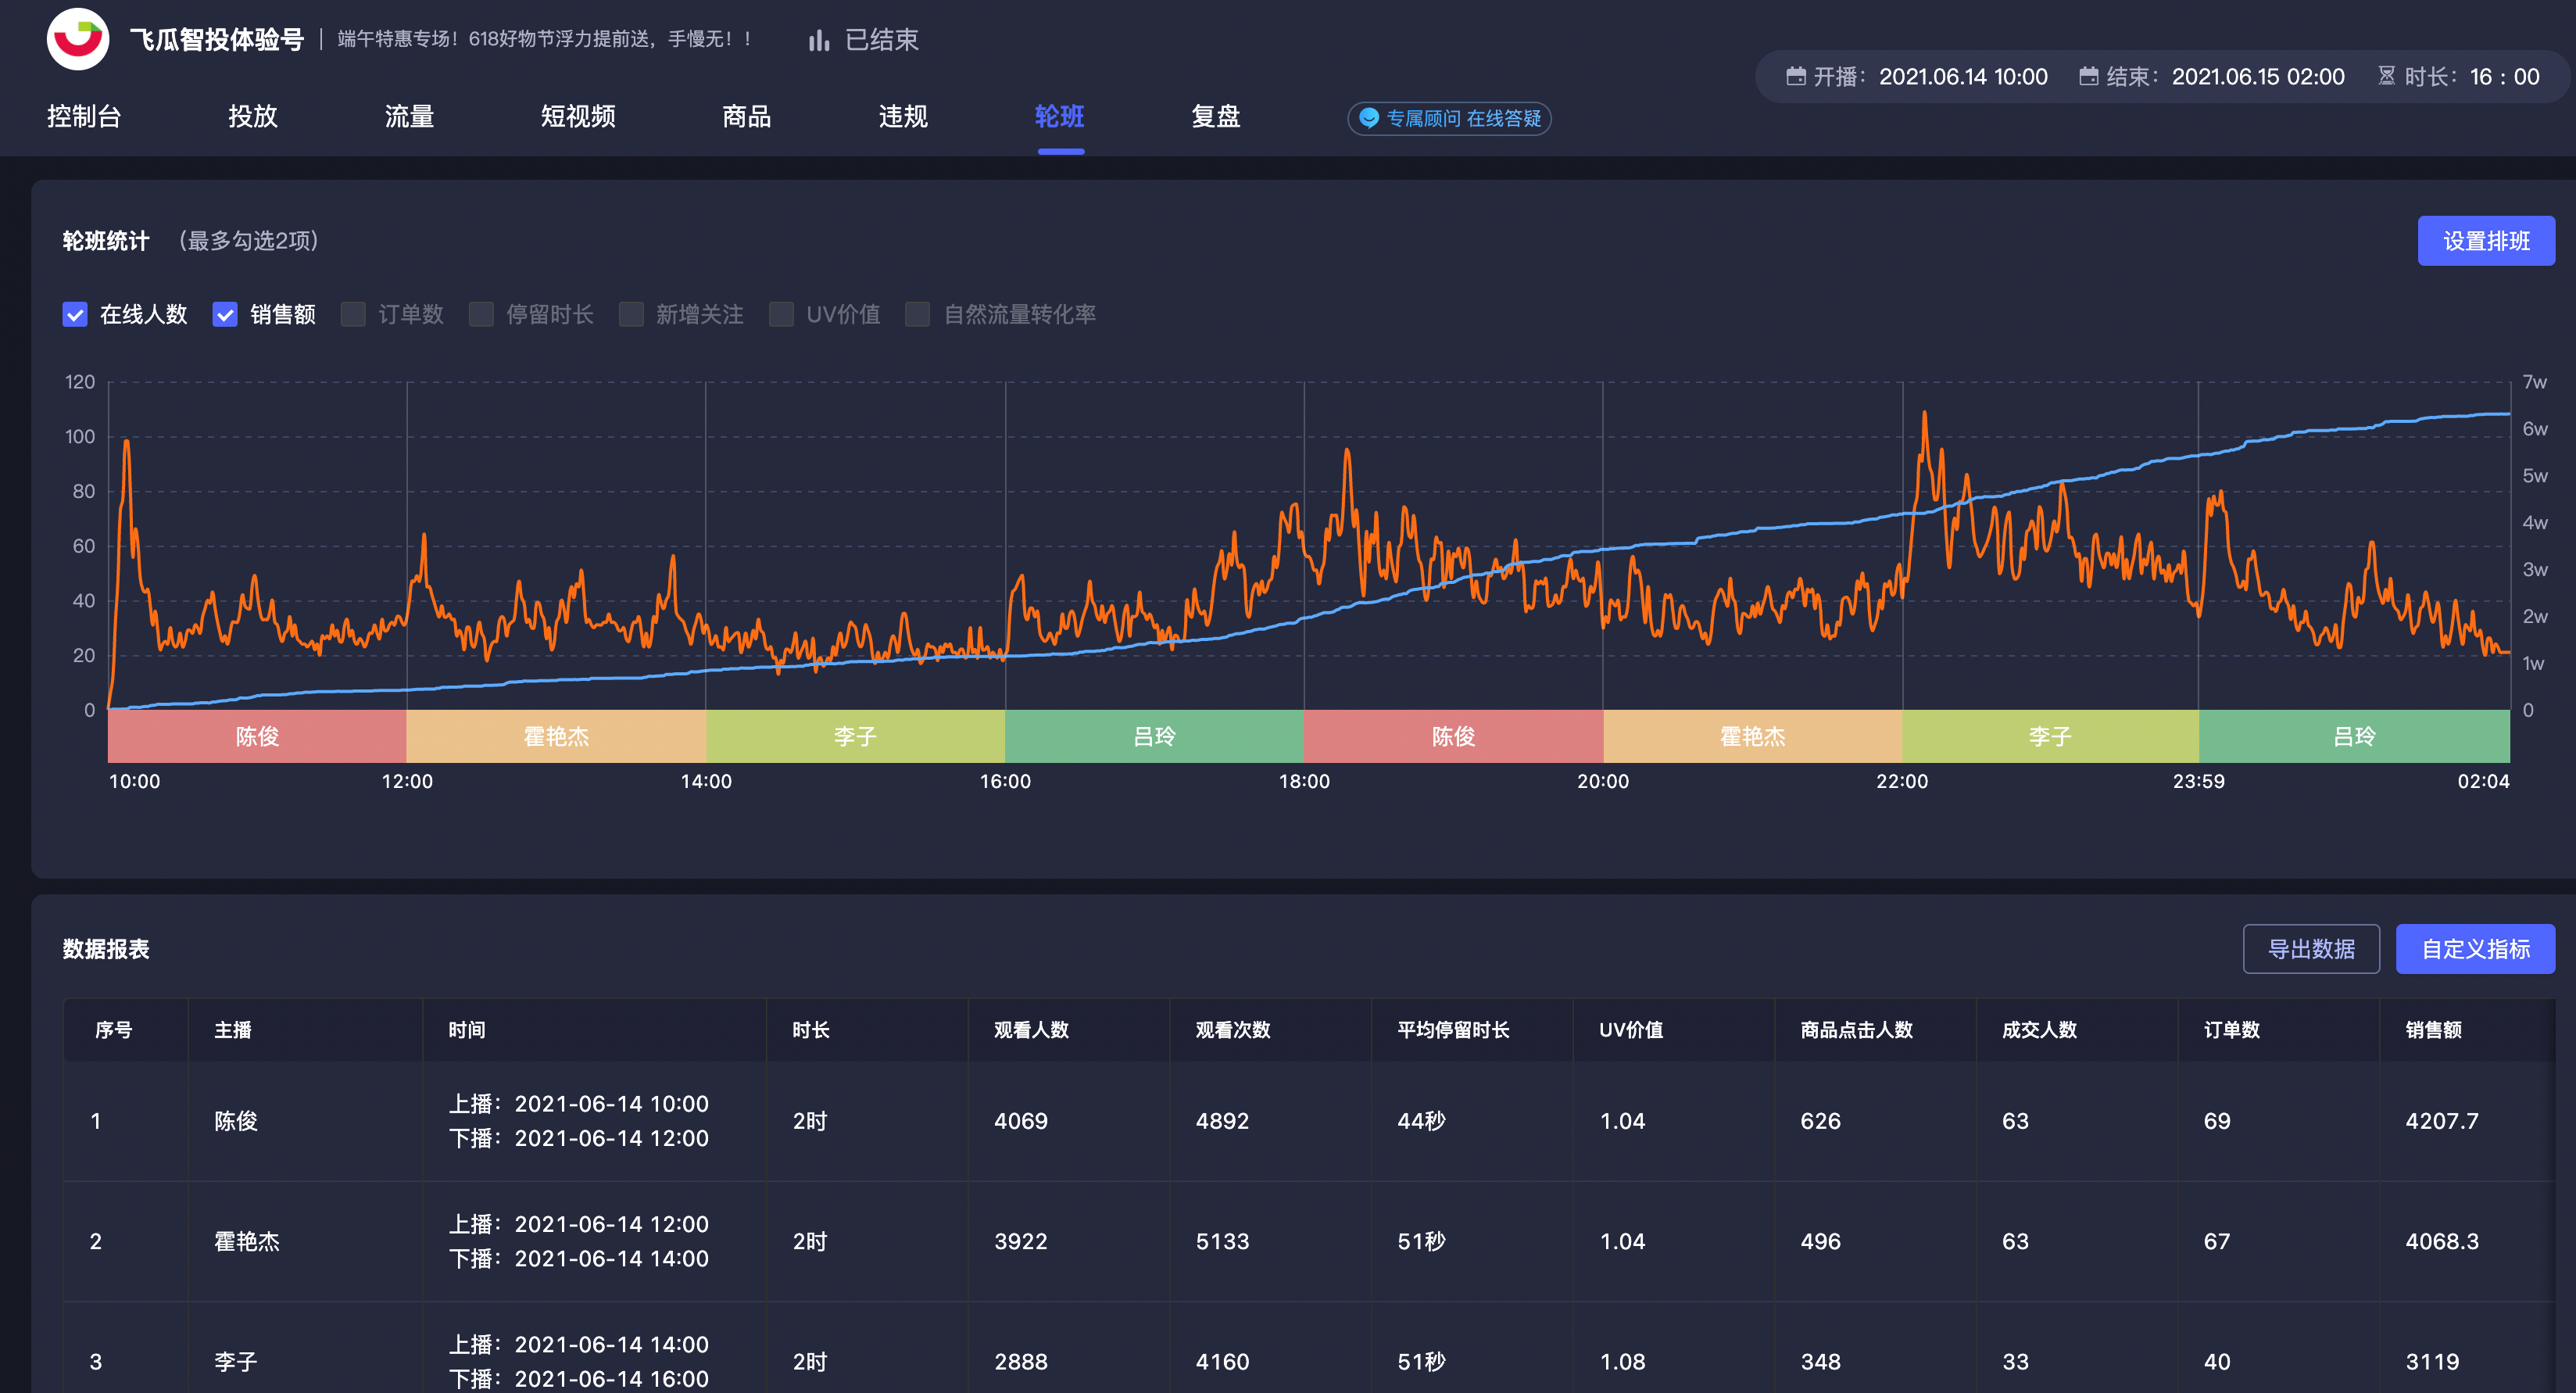Click the bar chart icon beside 已结束

click(x=819, y=40)
